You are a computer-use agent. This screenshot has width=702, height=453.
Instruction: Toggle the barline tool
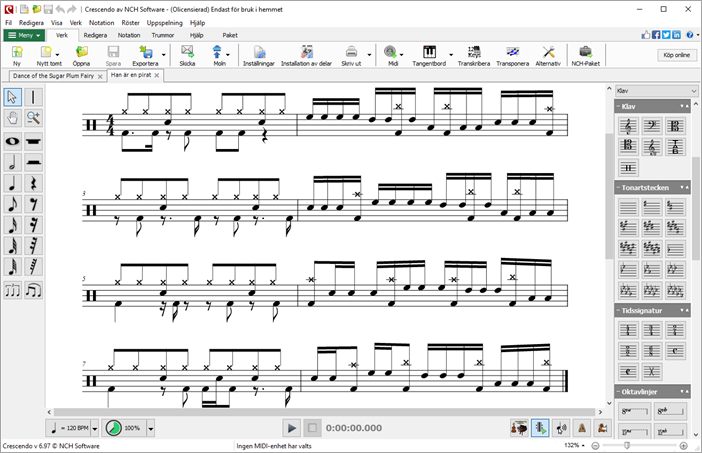tap(34, 97)
